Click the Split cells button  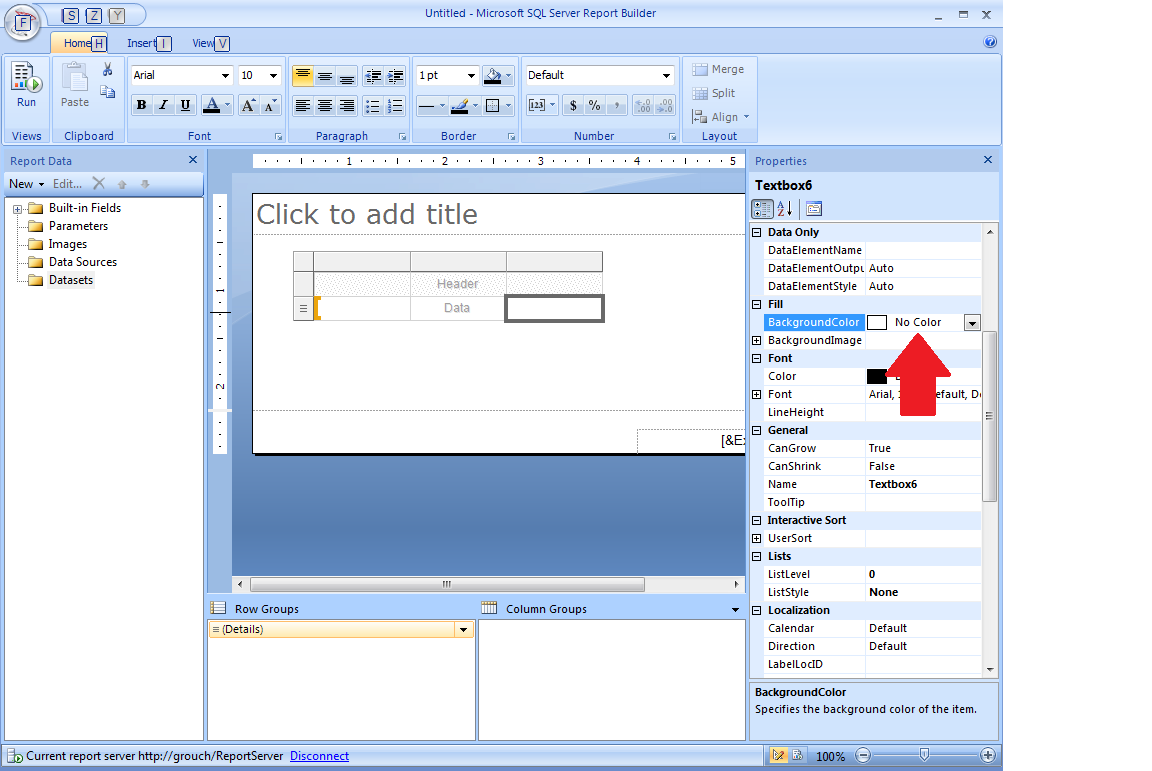713,93
